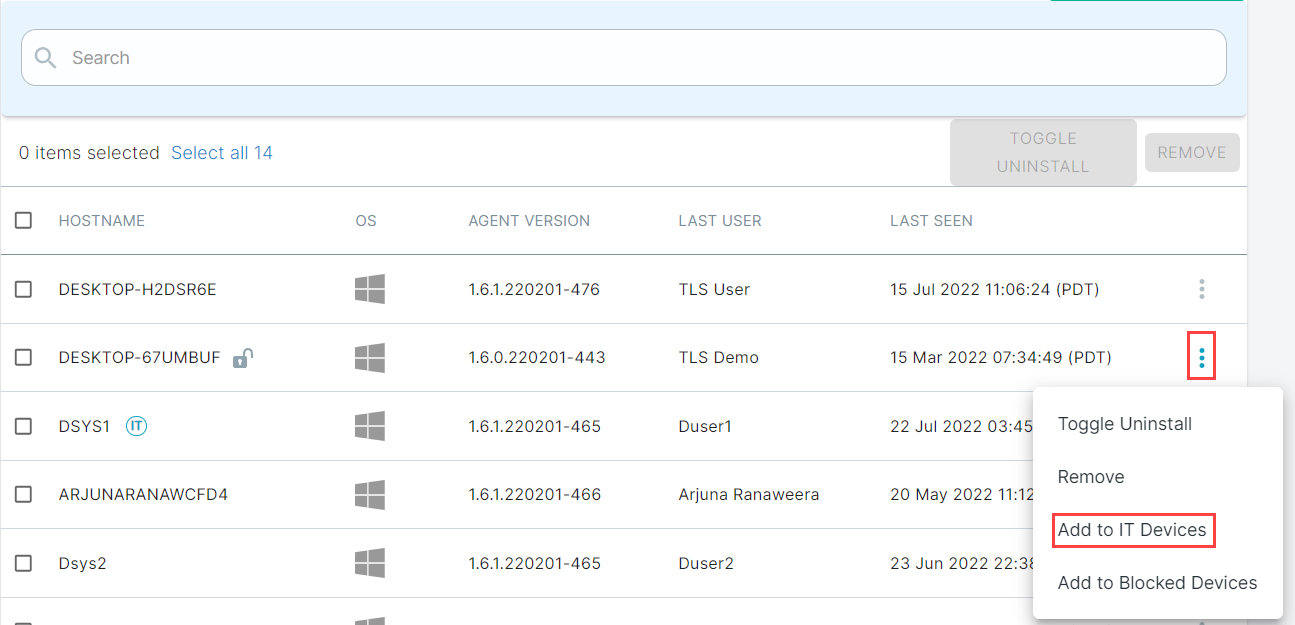
Task: Click the Windows icon in Dsys2 row
Action: tap(371, 562)
